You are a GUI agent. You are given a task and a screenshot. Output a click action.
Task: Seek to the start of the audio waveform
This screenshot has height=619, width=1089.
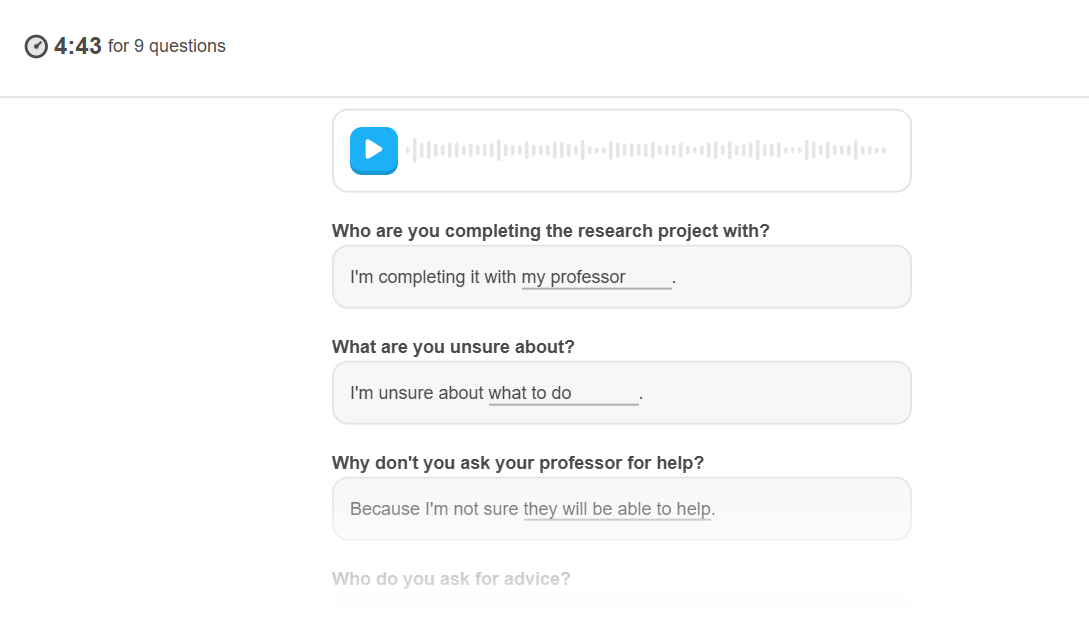(x=408, y=150)
